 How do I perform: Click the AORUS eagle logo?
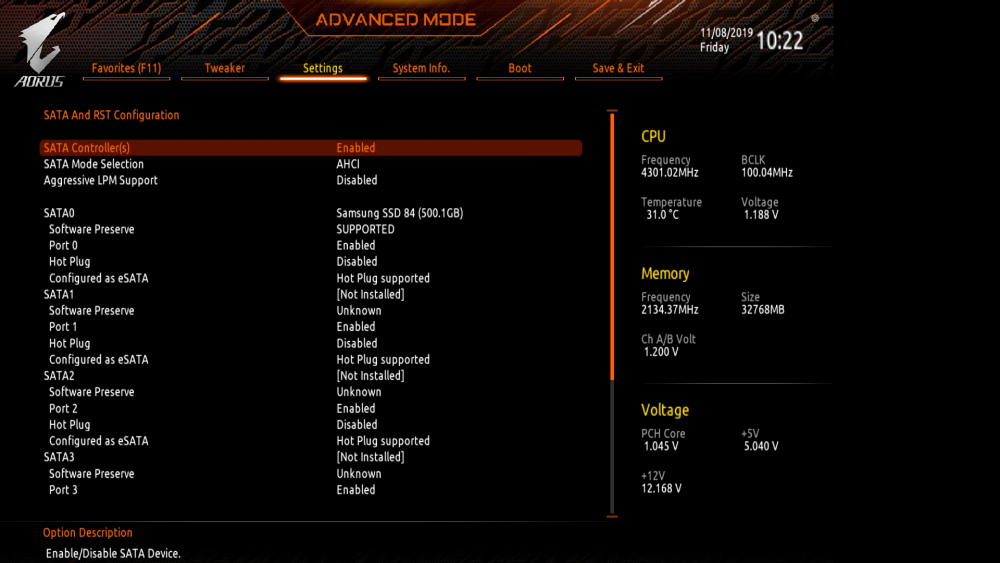click(40, 50)
